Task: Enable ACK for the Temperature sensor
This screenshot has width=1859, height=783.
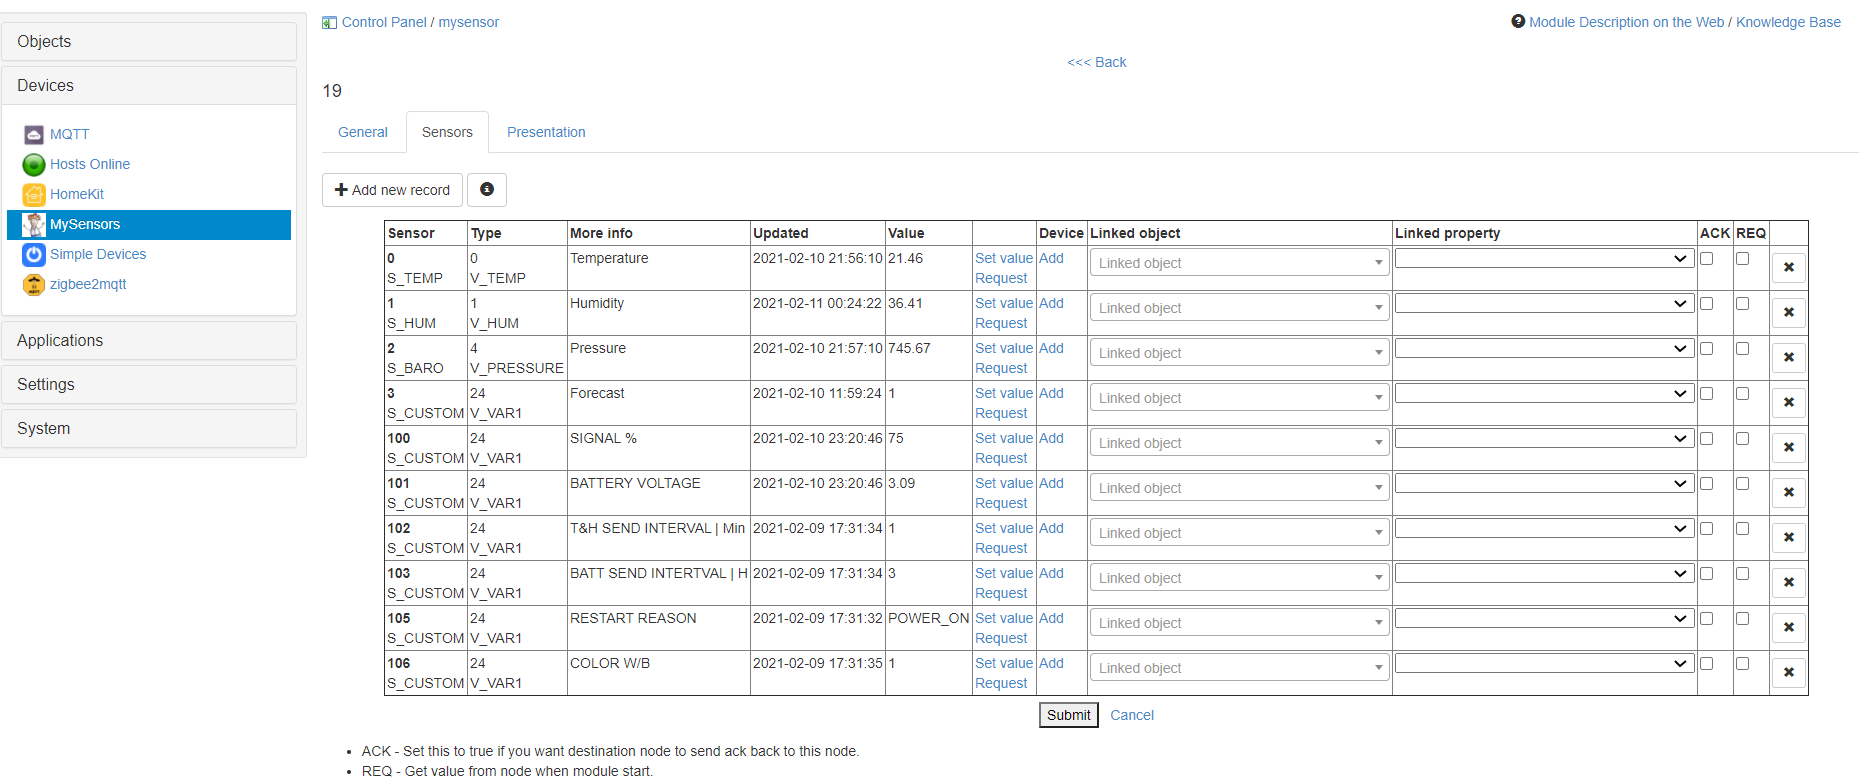Action: 1707,259
